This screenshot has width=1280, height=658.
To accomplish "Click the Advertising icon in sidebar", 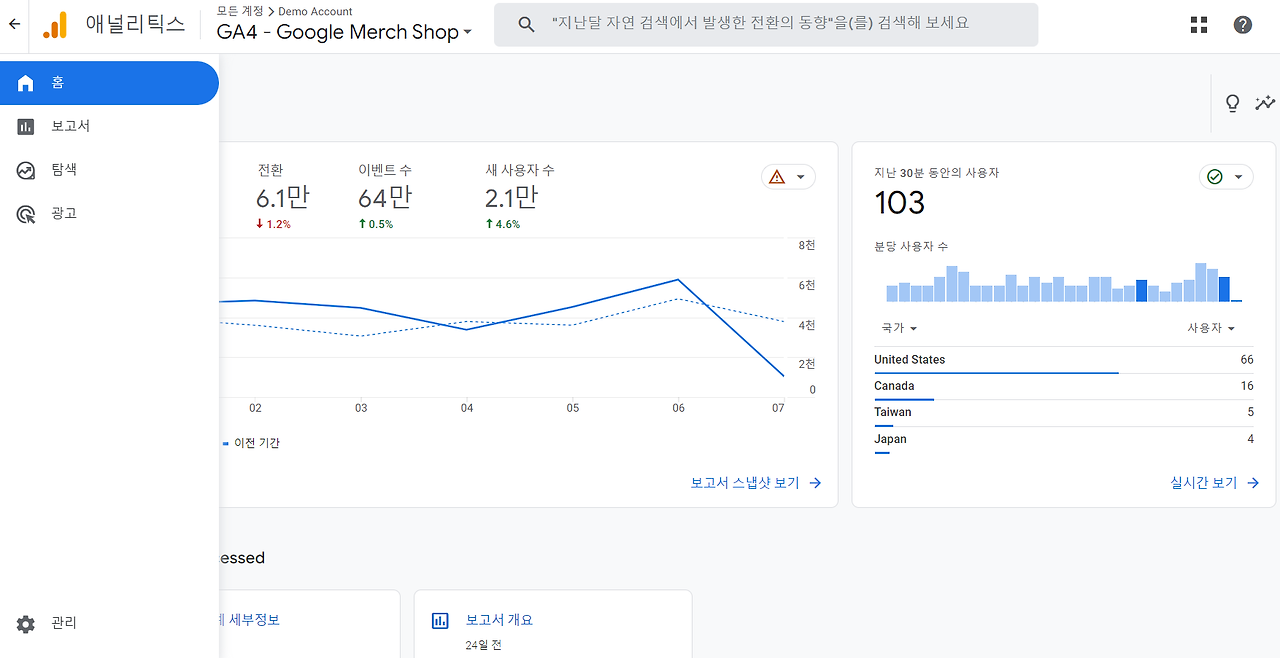I will tap(26, 214).
